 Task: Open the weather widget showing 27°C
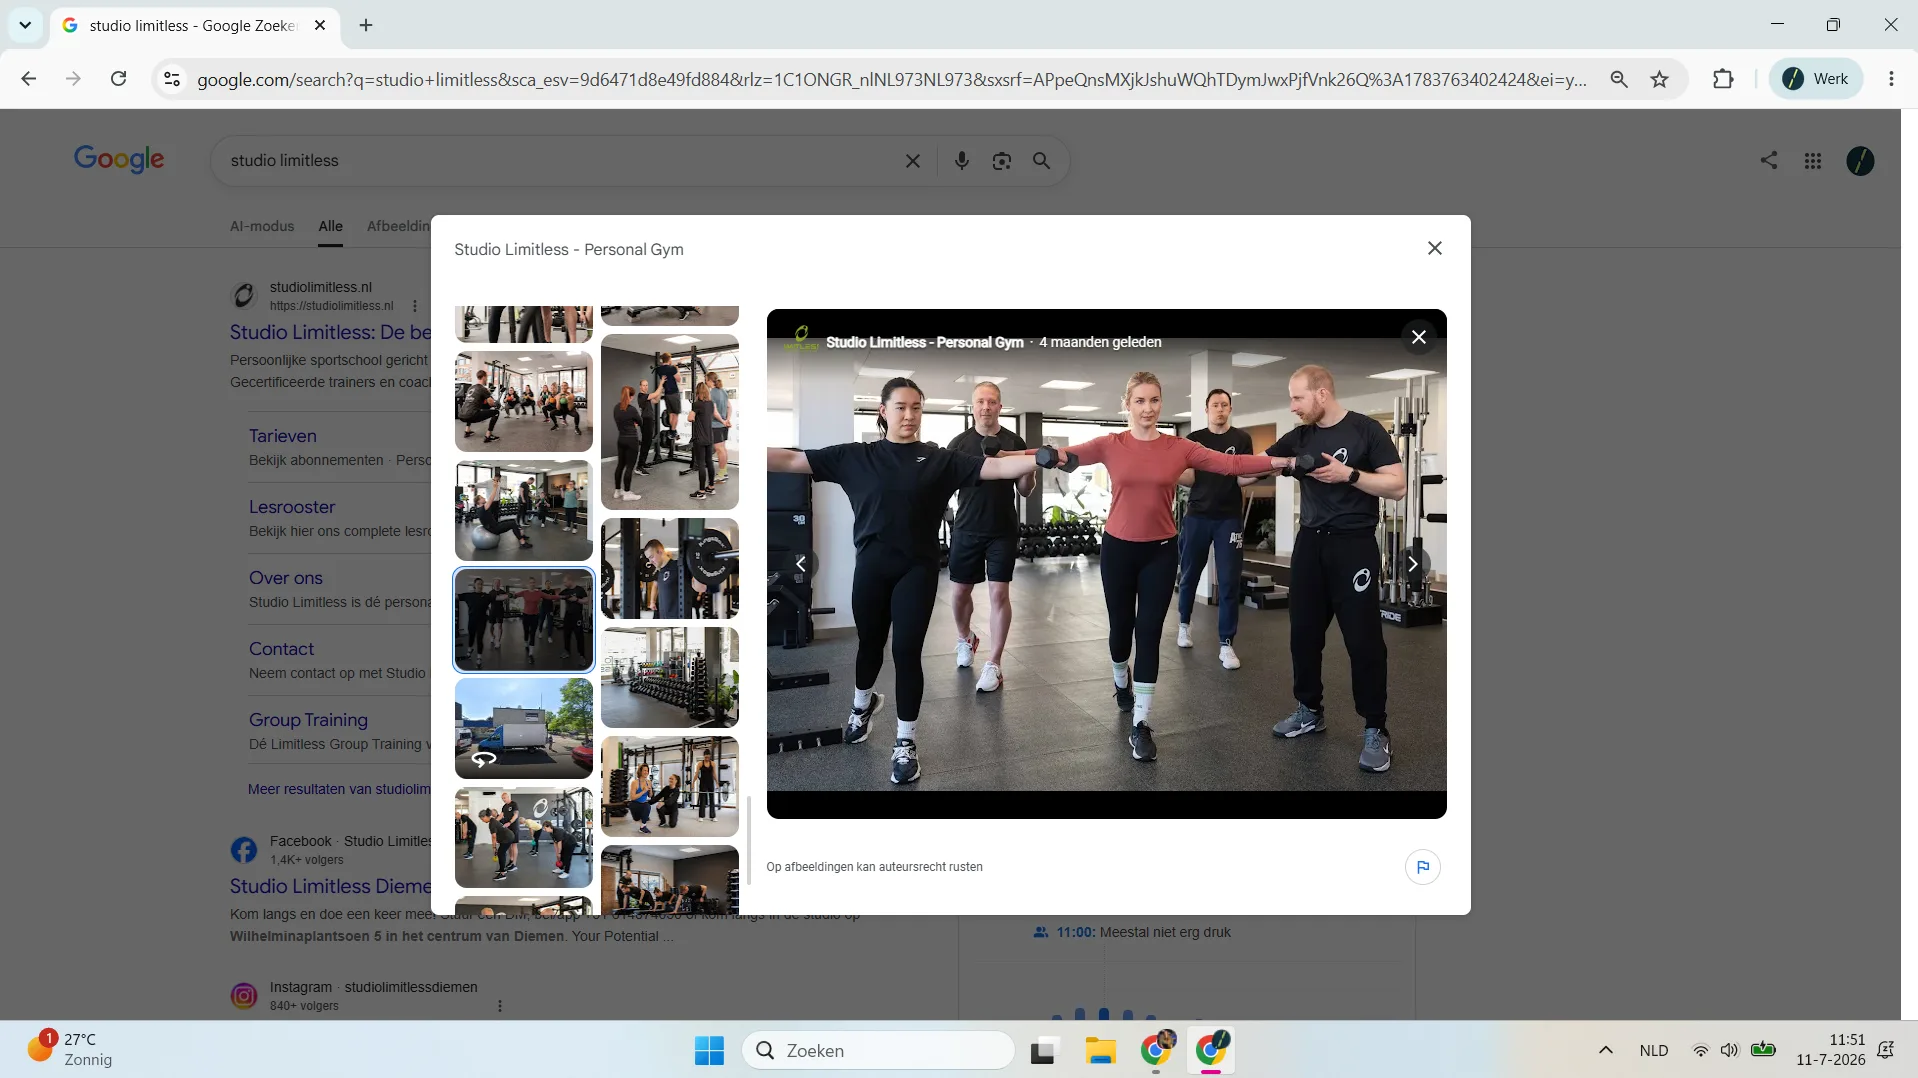(70, 1049)
